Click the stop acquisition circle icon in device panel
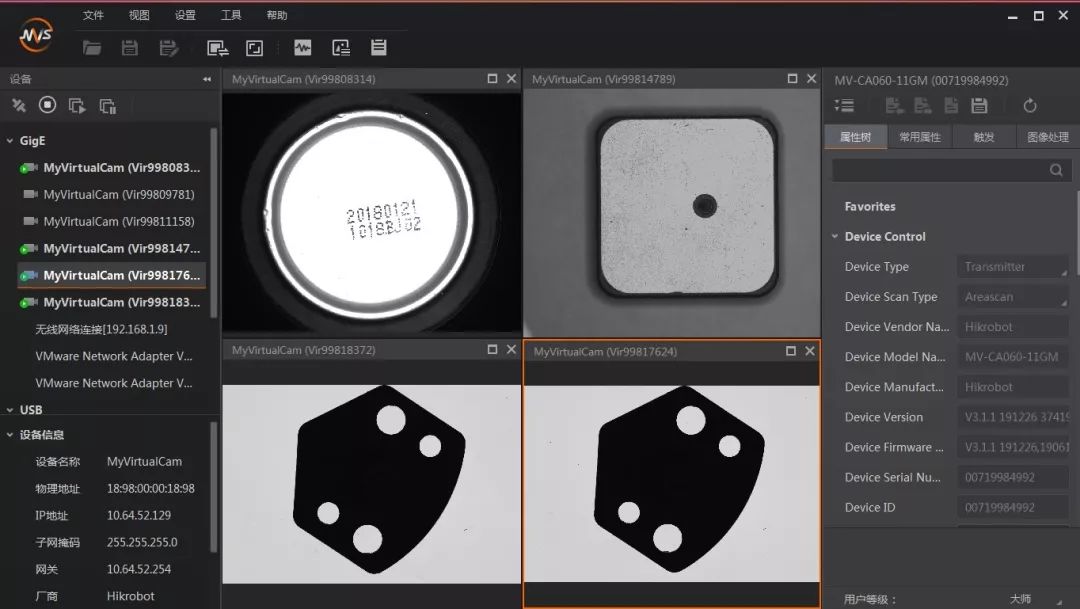The height and width of the screenshot is (609, 1080). [47, 105]
